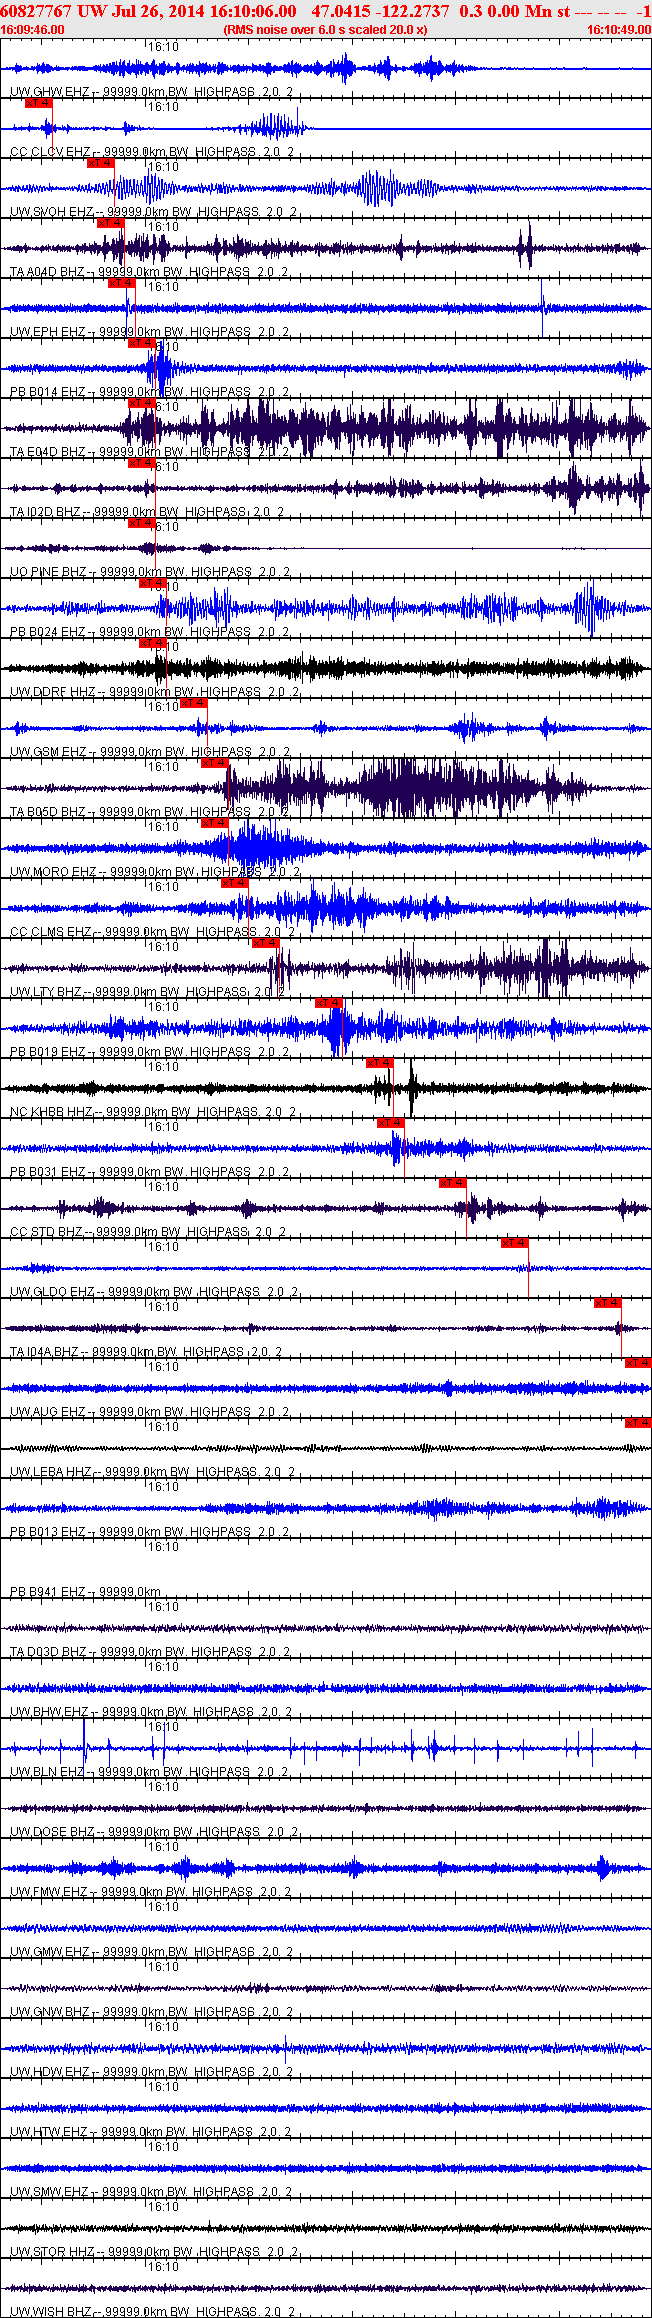This screenshot has width=652, height=2318.
Task: Click the UW.EPH.EHZ station label
Action: 48,332
